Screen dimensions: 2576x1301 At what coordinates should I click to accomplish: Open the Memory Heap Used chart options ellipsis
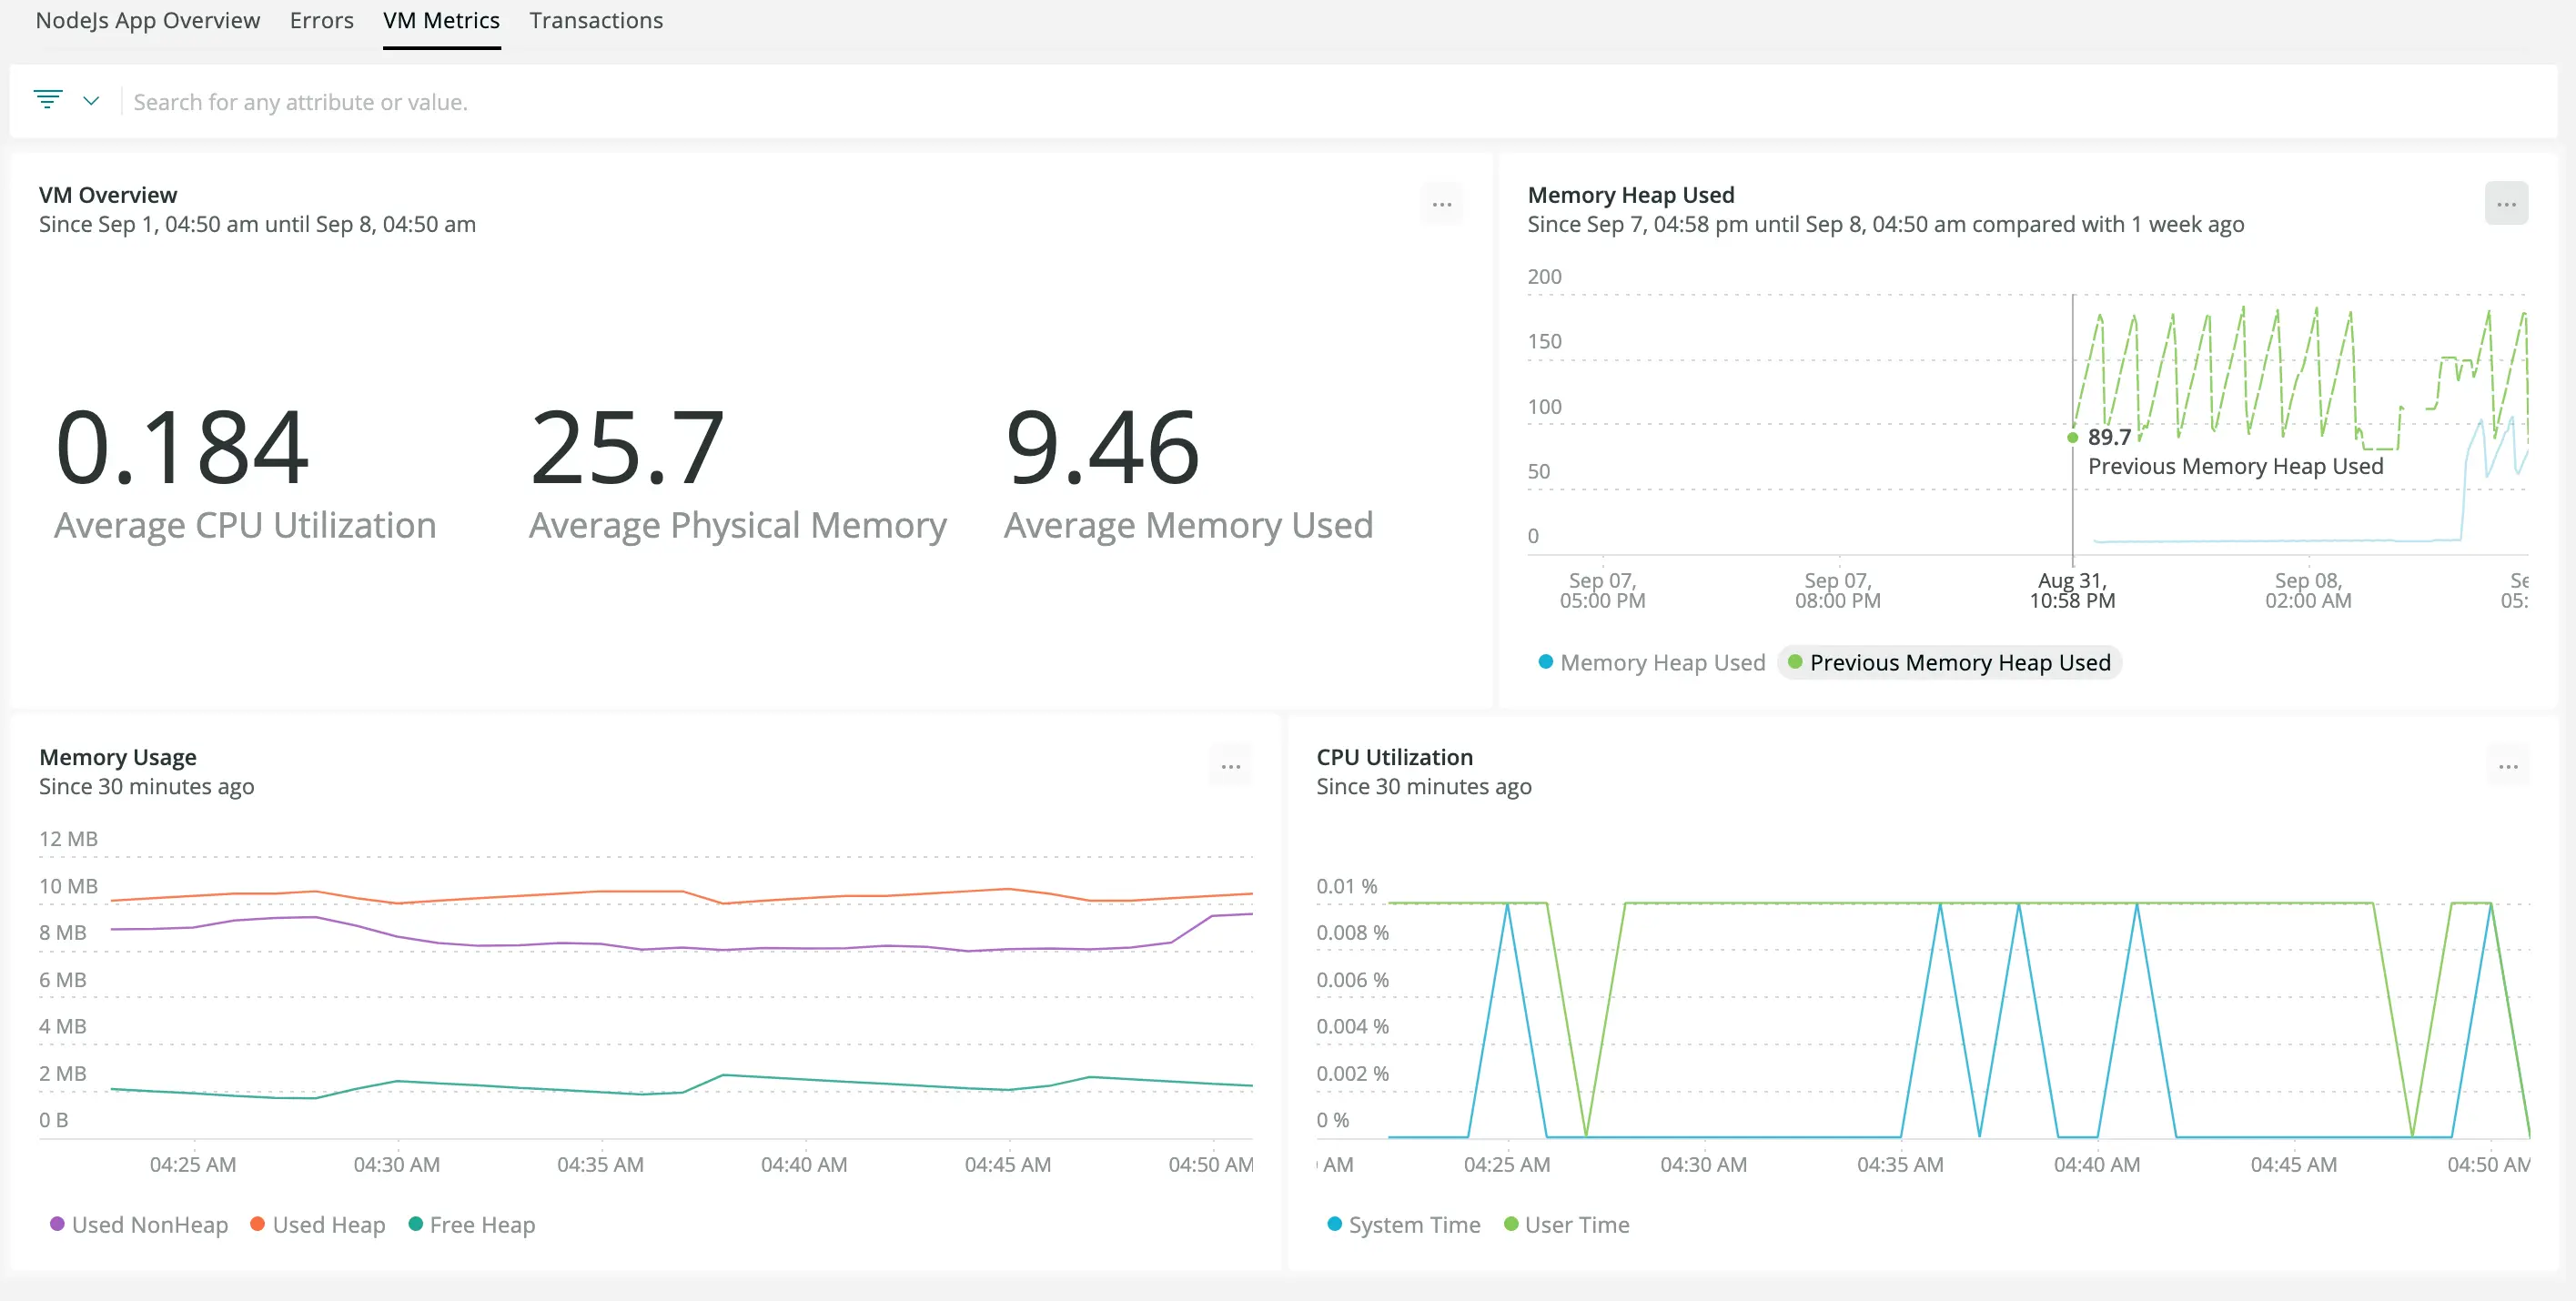pyautogui.click(x=2507, y=203)
